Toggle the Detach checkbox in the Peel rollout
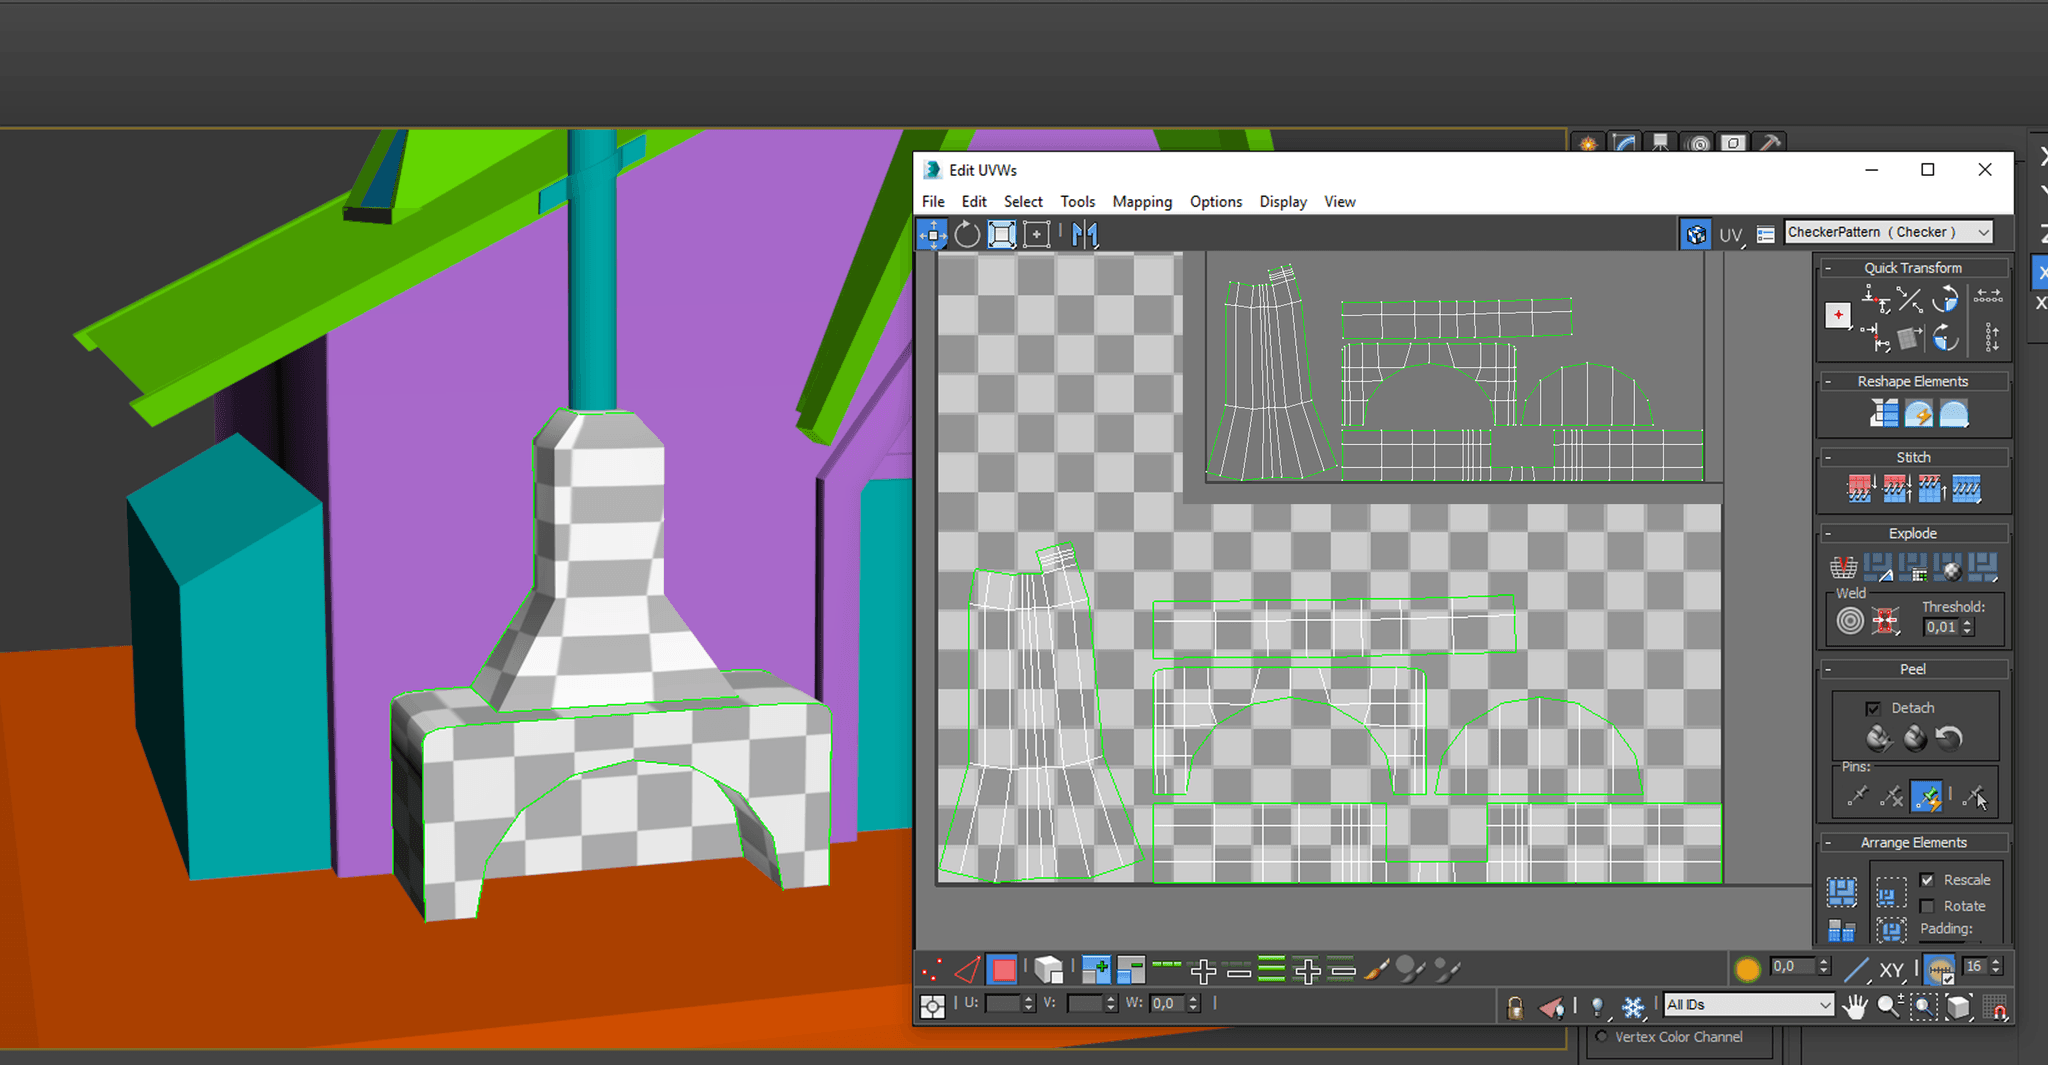 tap(1875, 707)
